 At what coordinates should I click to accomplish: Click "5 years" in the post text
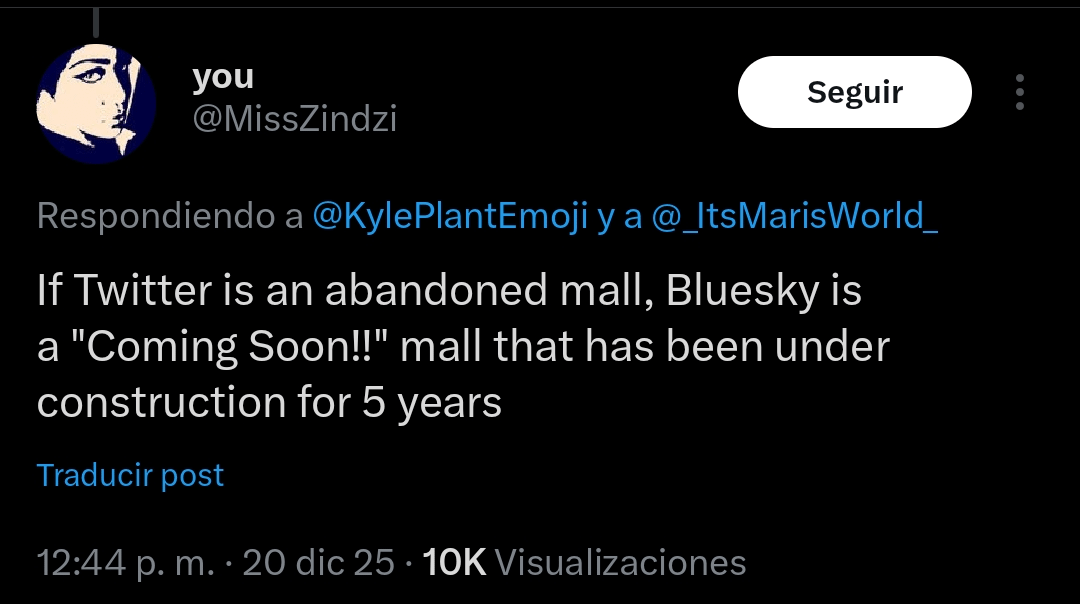pos(427,402)
